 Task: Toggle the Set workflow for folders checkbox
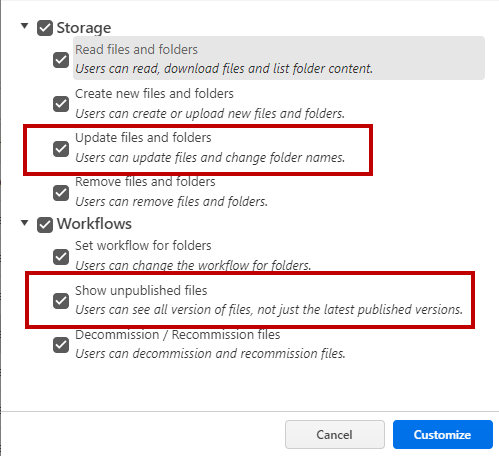[61, 257]
